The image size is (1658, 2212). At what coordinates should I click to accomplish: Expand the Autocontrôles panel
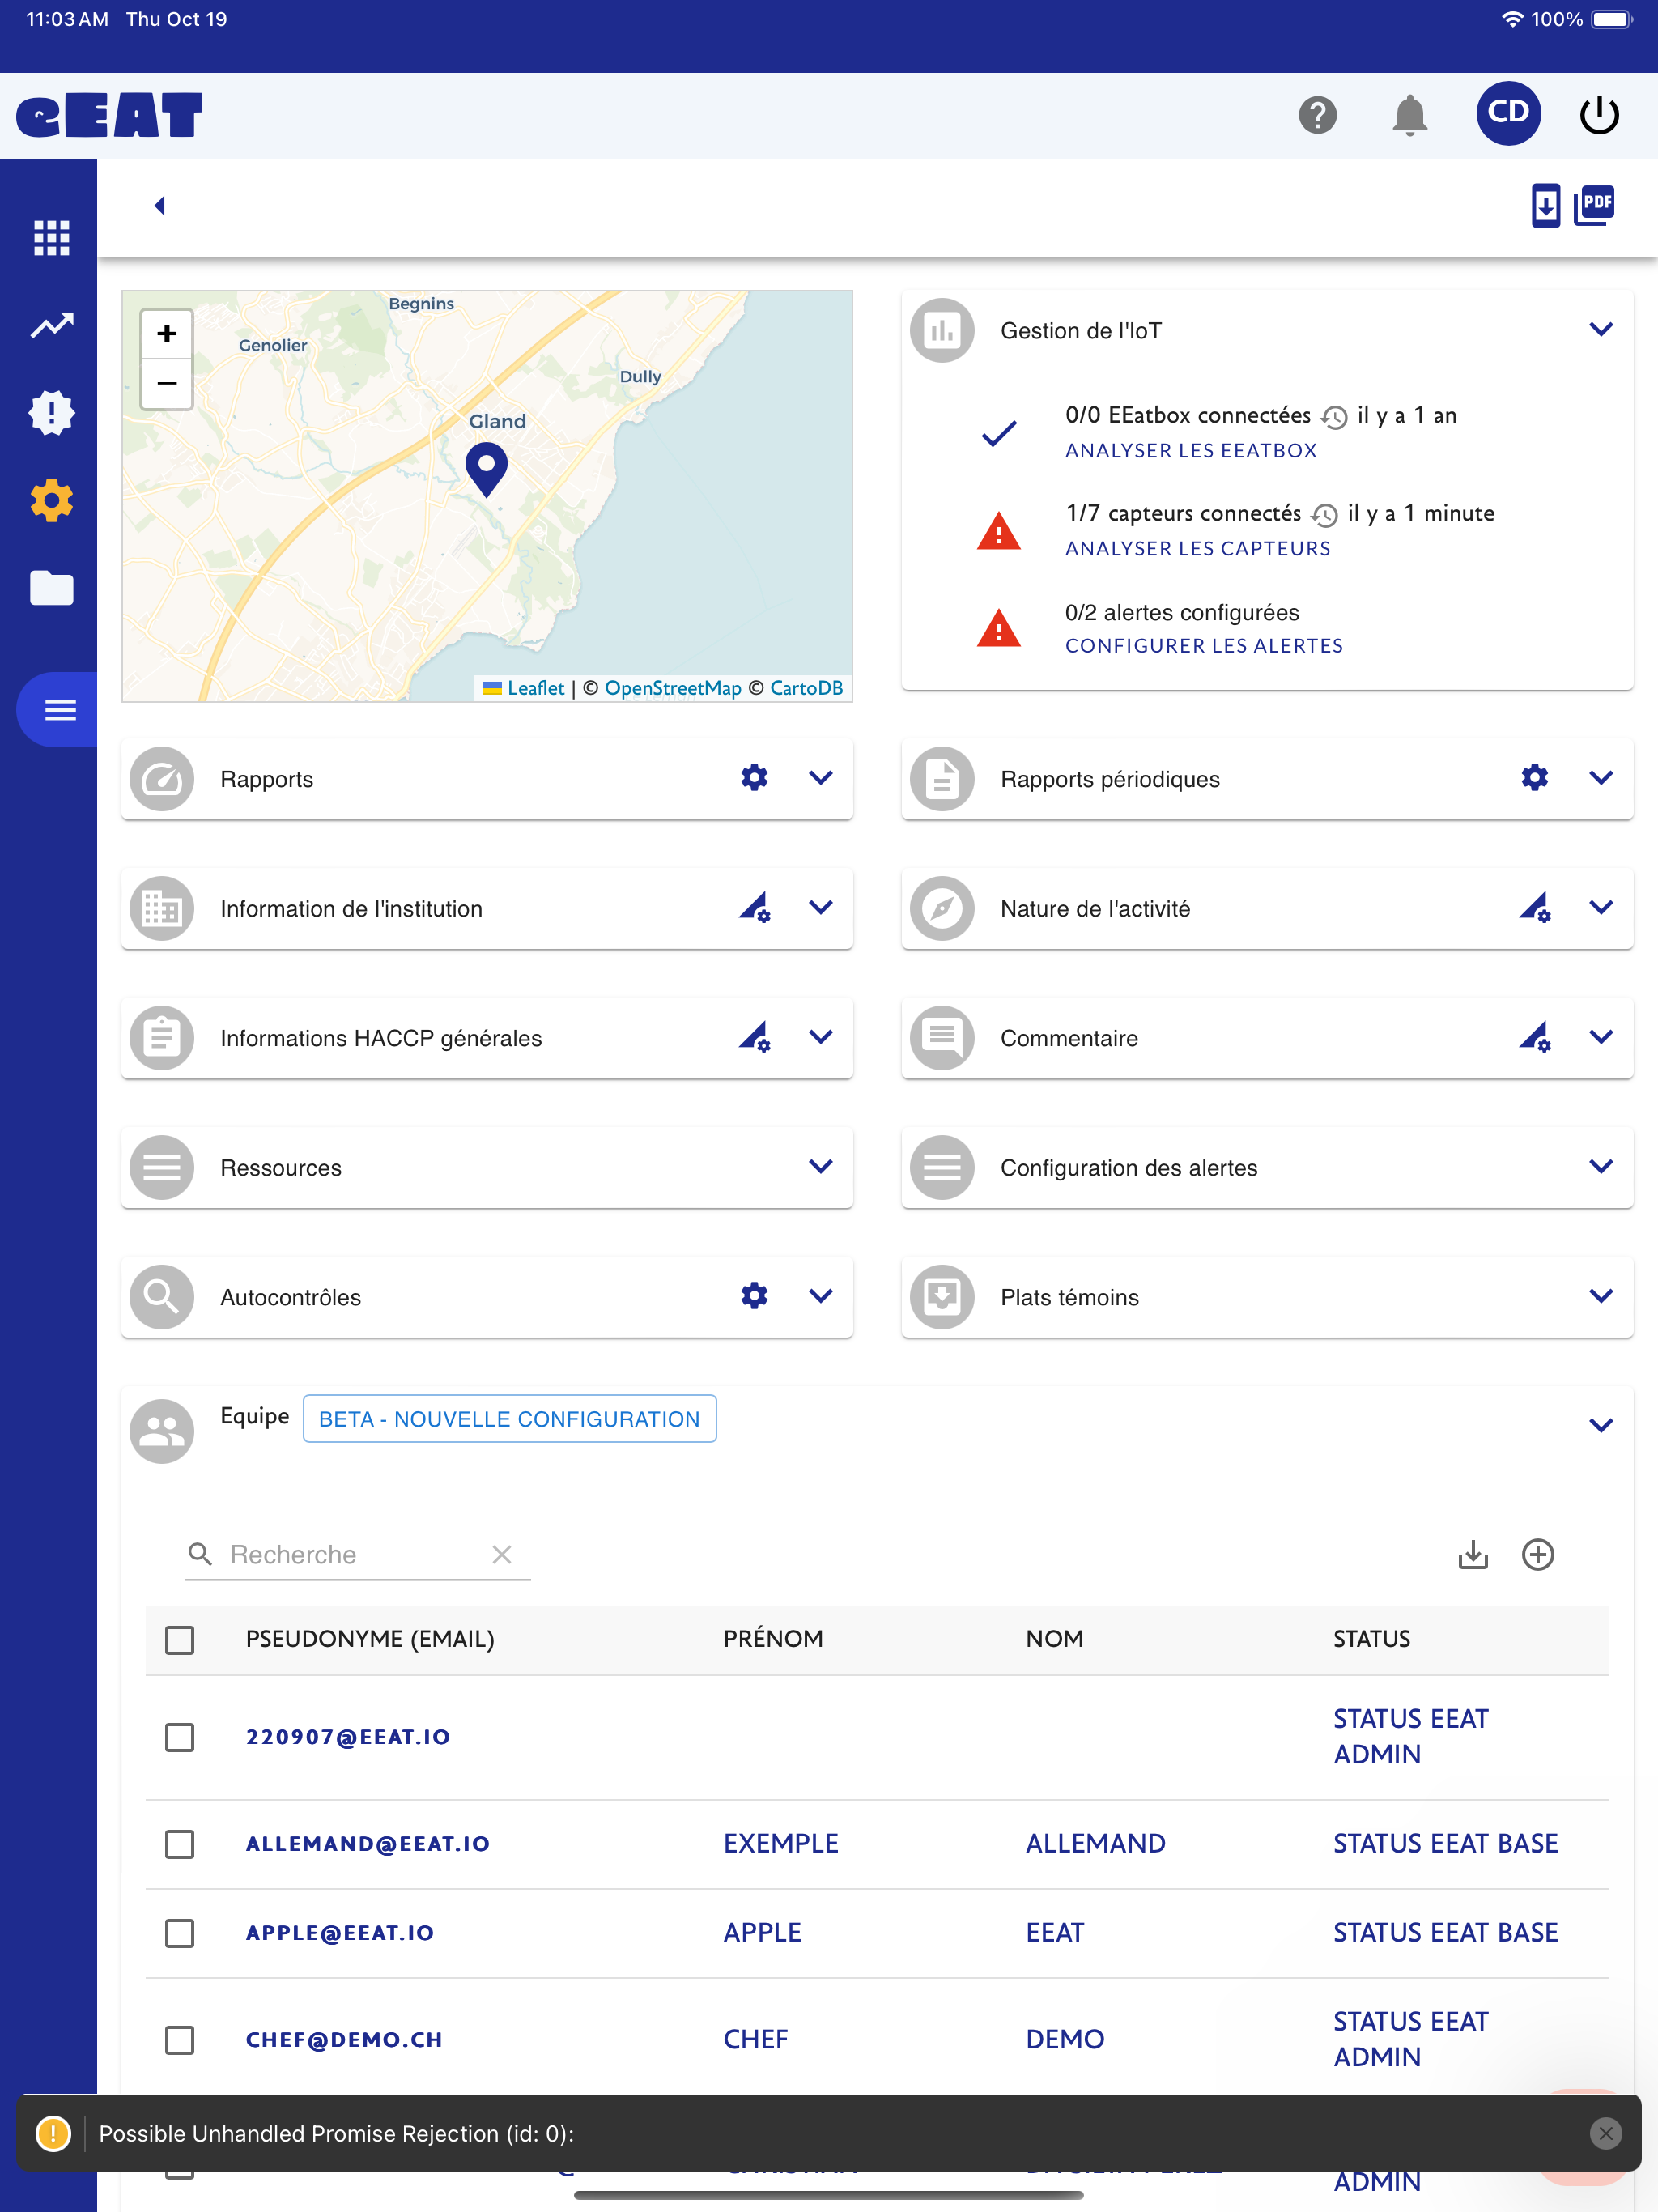pos(821,1295)
